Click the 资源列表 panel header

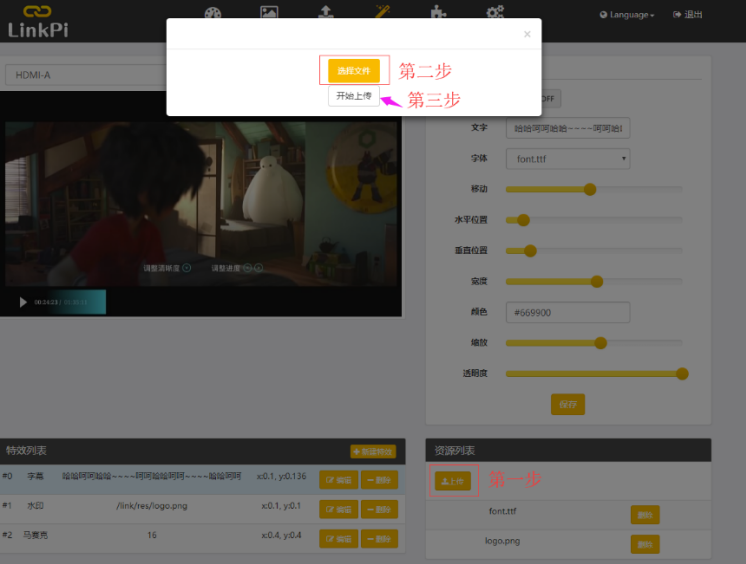click(568, 450)
